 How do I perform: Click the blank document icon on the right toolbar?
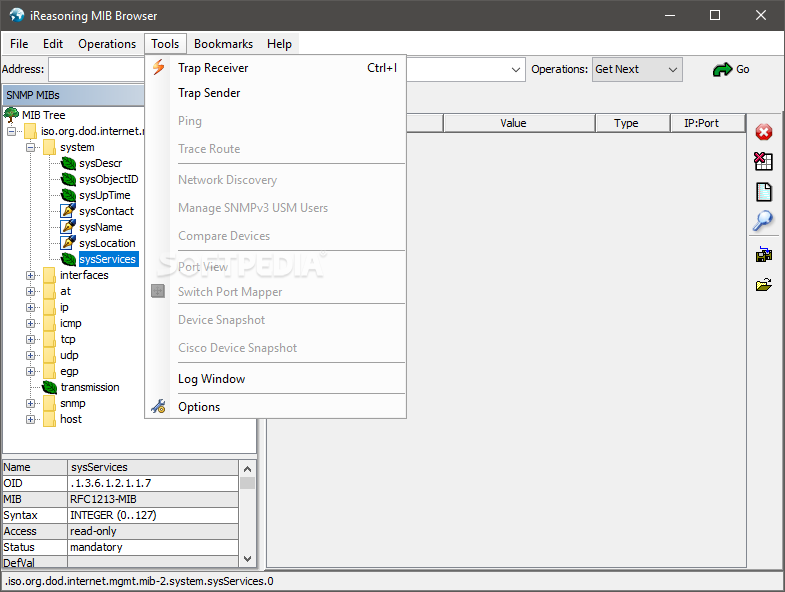pyautogui.click(x=763, y=192)
